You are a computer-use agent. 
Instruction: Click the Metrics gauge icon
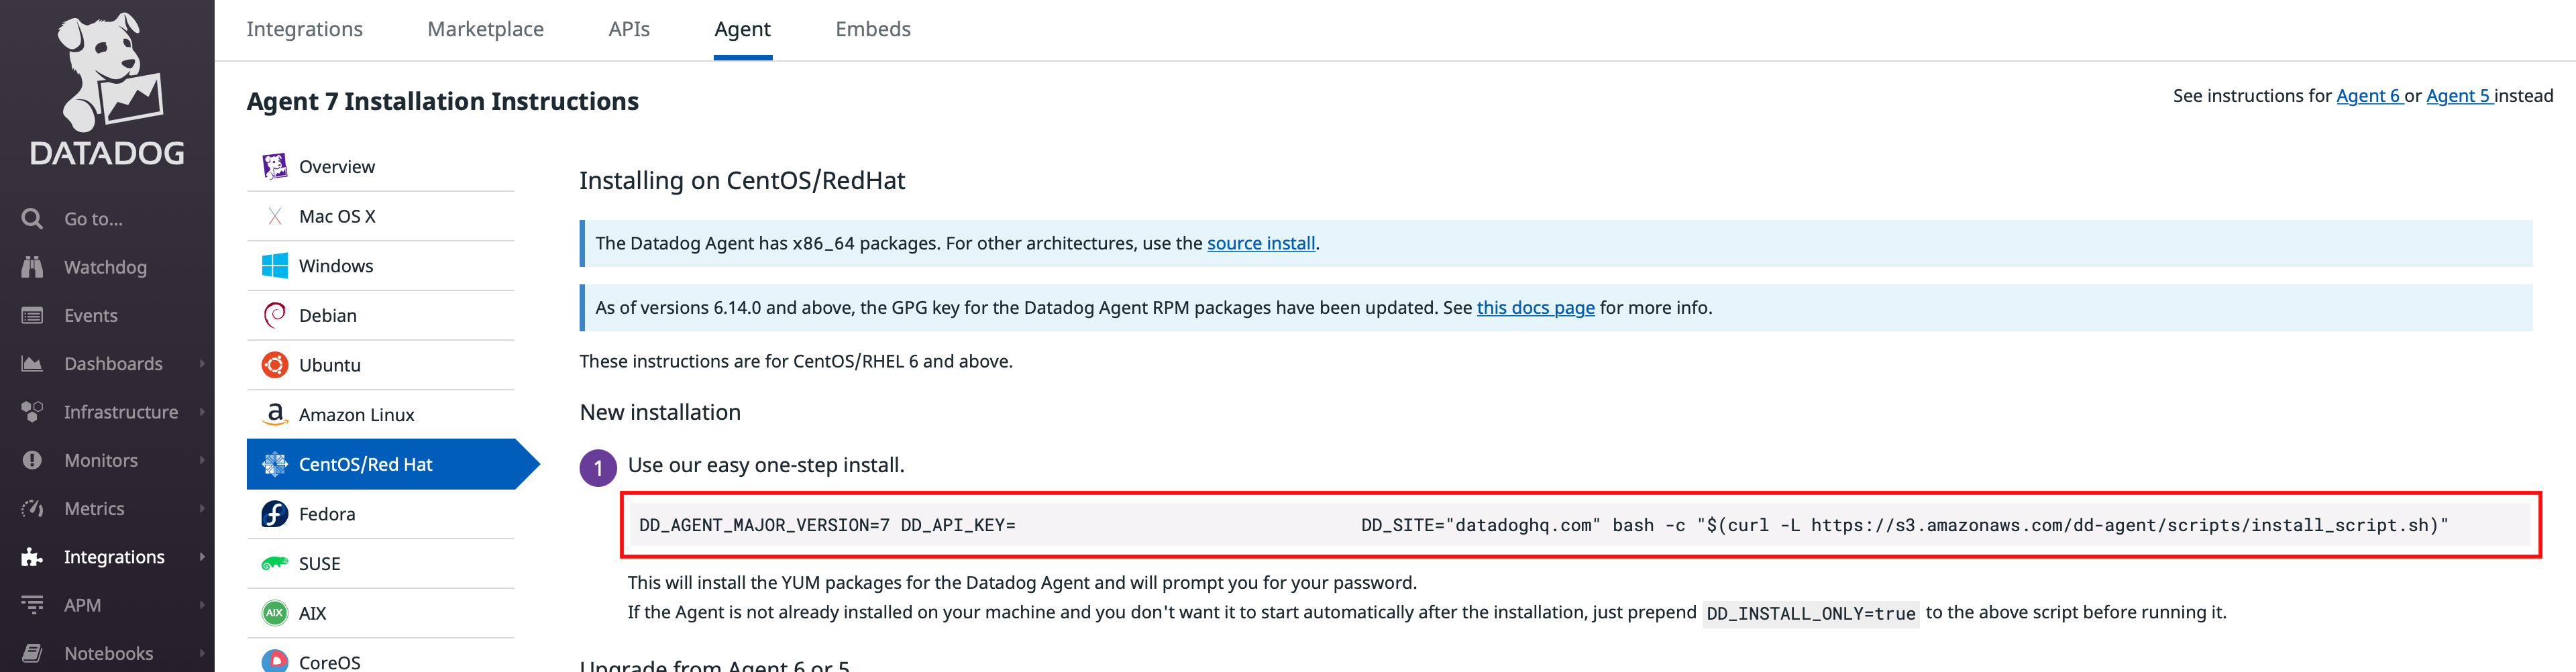32,508
